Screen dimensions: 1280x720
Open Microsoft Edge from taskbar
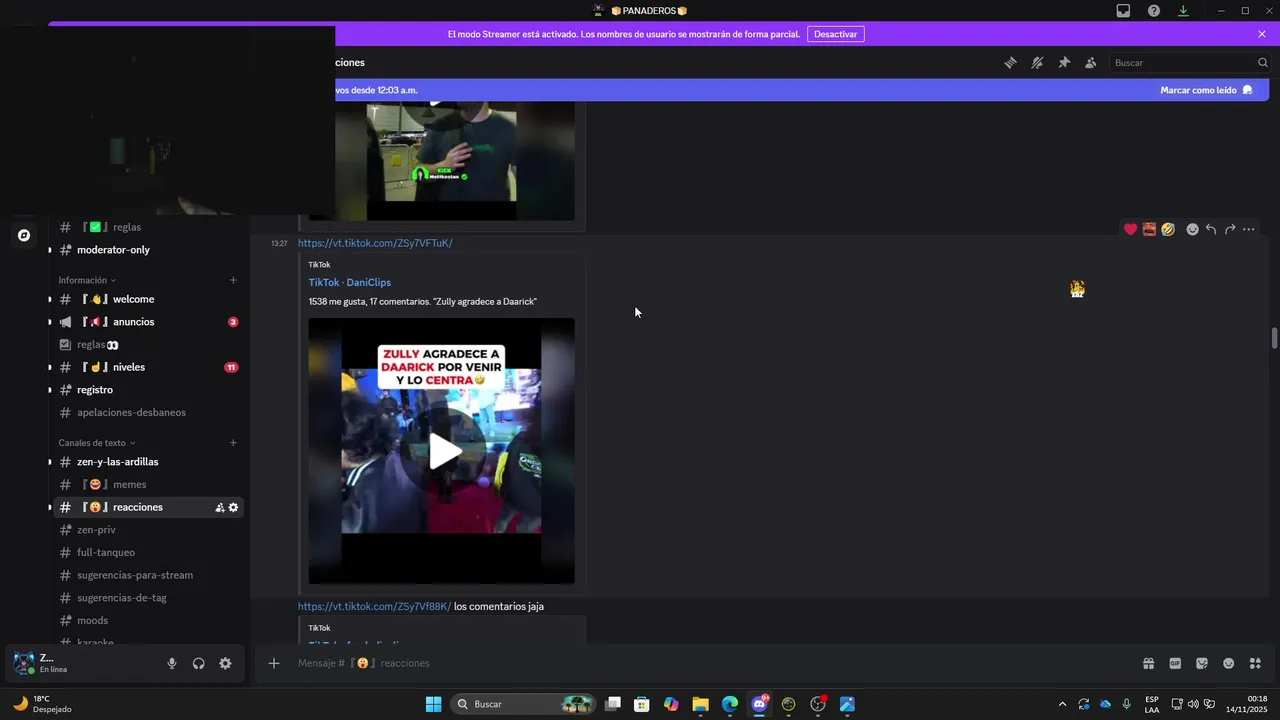coord(729,704)
